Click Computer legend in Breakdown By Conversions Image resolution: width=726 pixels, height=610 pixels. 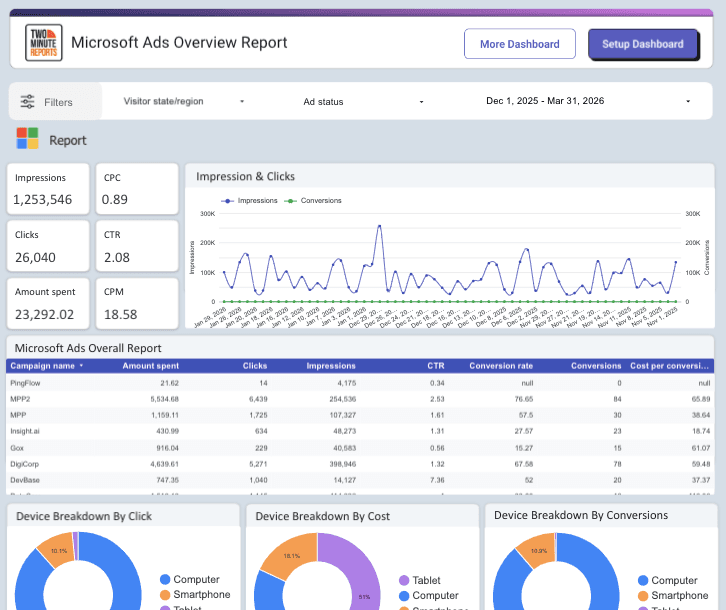tap(668, 580)
